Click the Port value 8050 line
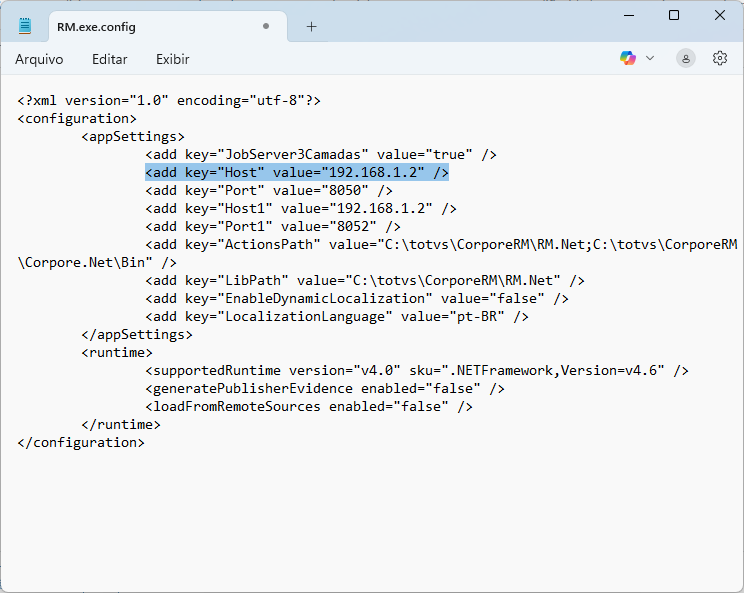The image size is (744, 593). pyautogui.click(x=269, y=191)
